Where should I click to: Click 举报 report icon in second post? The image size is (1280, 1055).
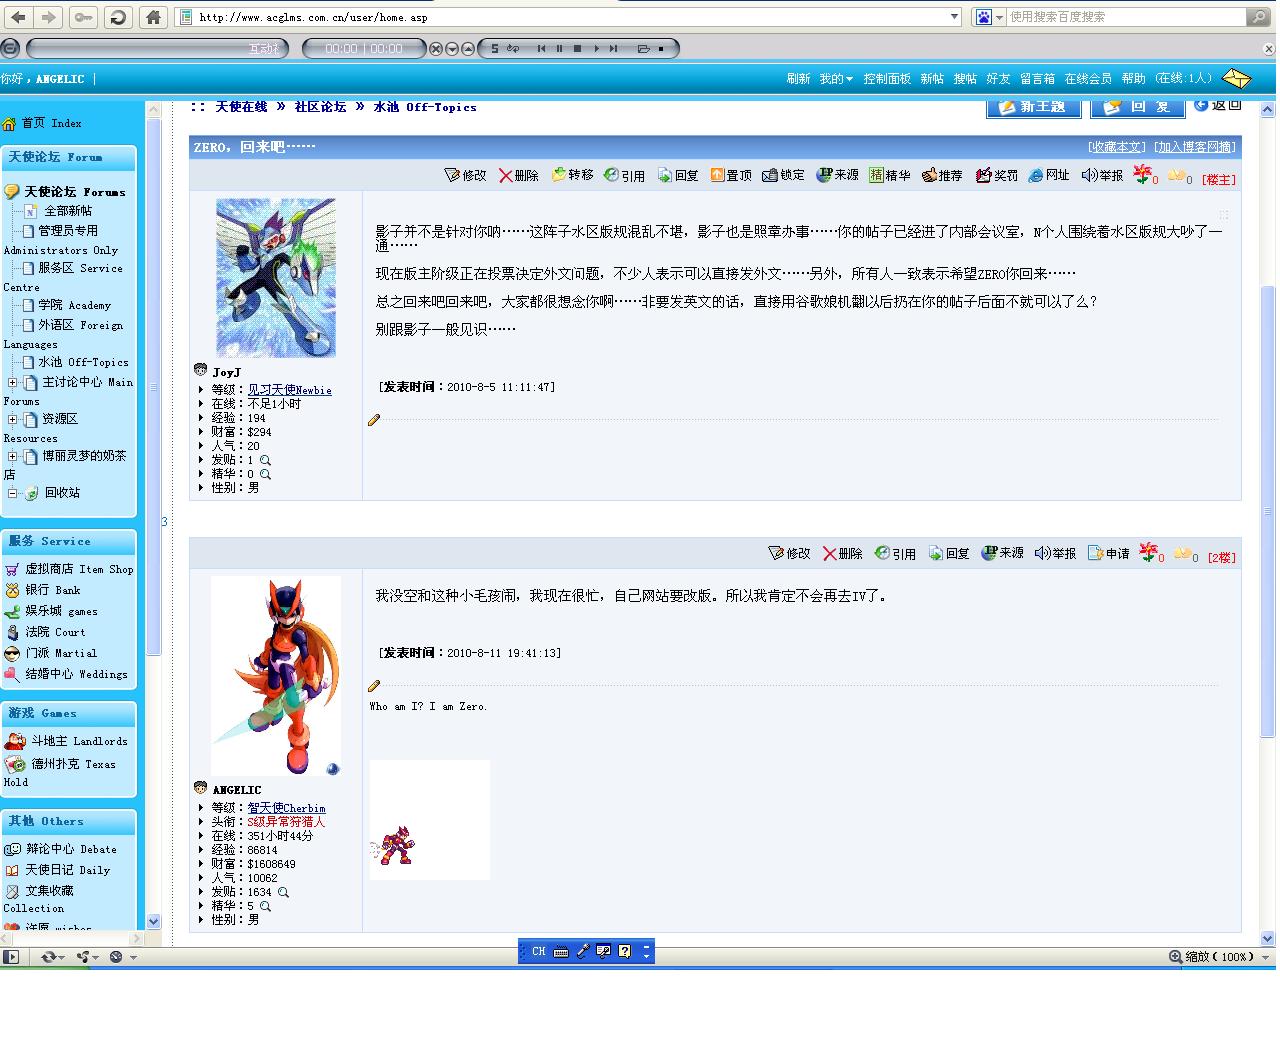point(1042,553)
